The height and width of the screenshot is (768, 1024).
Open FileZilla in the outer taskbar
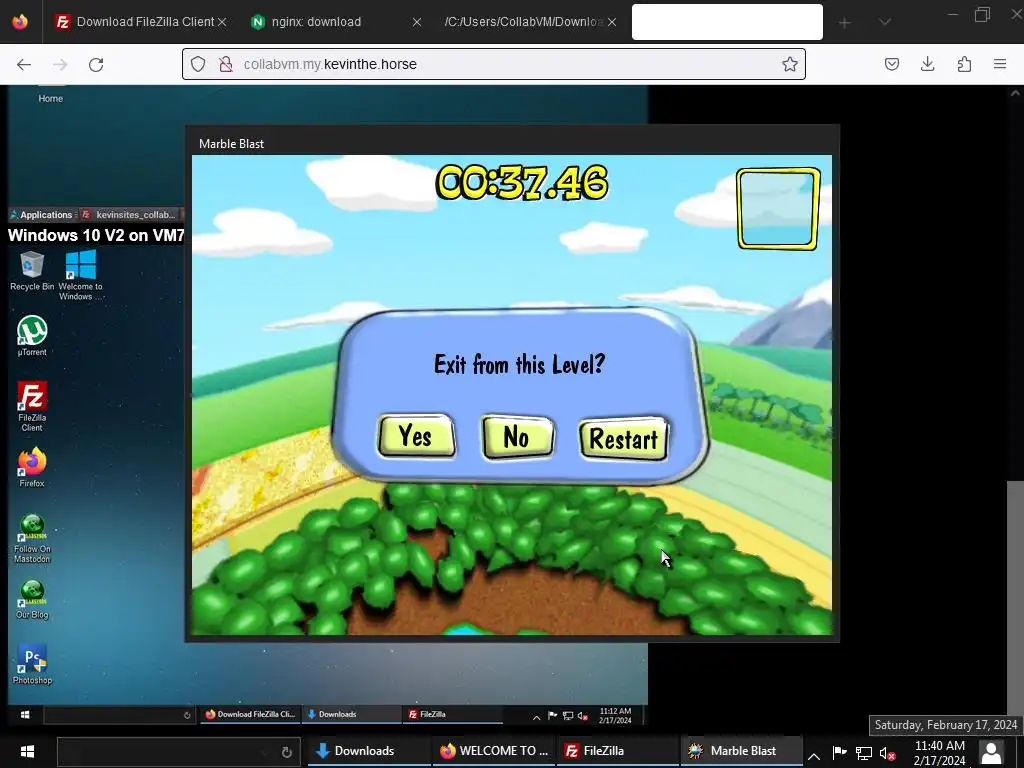pyautogui.click(x=618, y=751)
